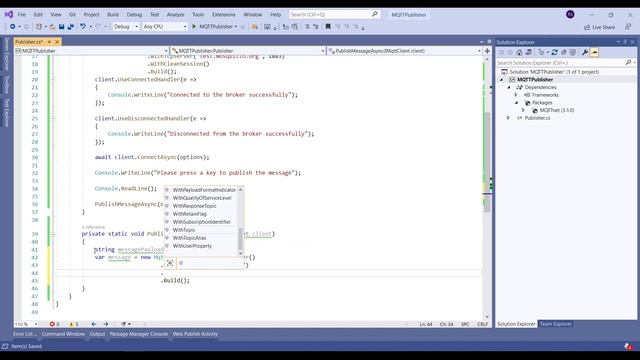The width and height of the screenshot is (640, 360).
Task: Click the feedback icon right of Live Share
Action: [628, 27]
